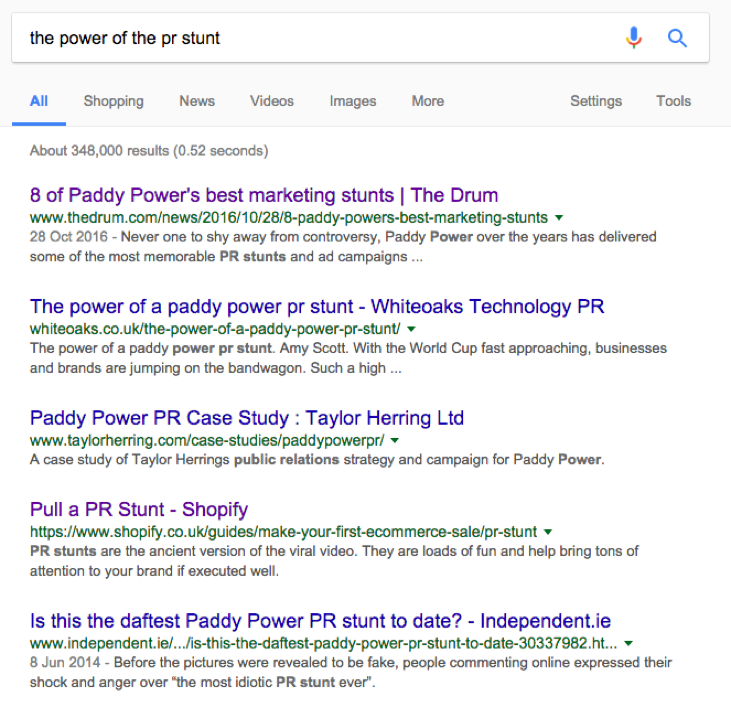Expand dropdown arrow beside whiteoaks.co.uk URL
731x707 pixels.
[411, 329]
